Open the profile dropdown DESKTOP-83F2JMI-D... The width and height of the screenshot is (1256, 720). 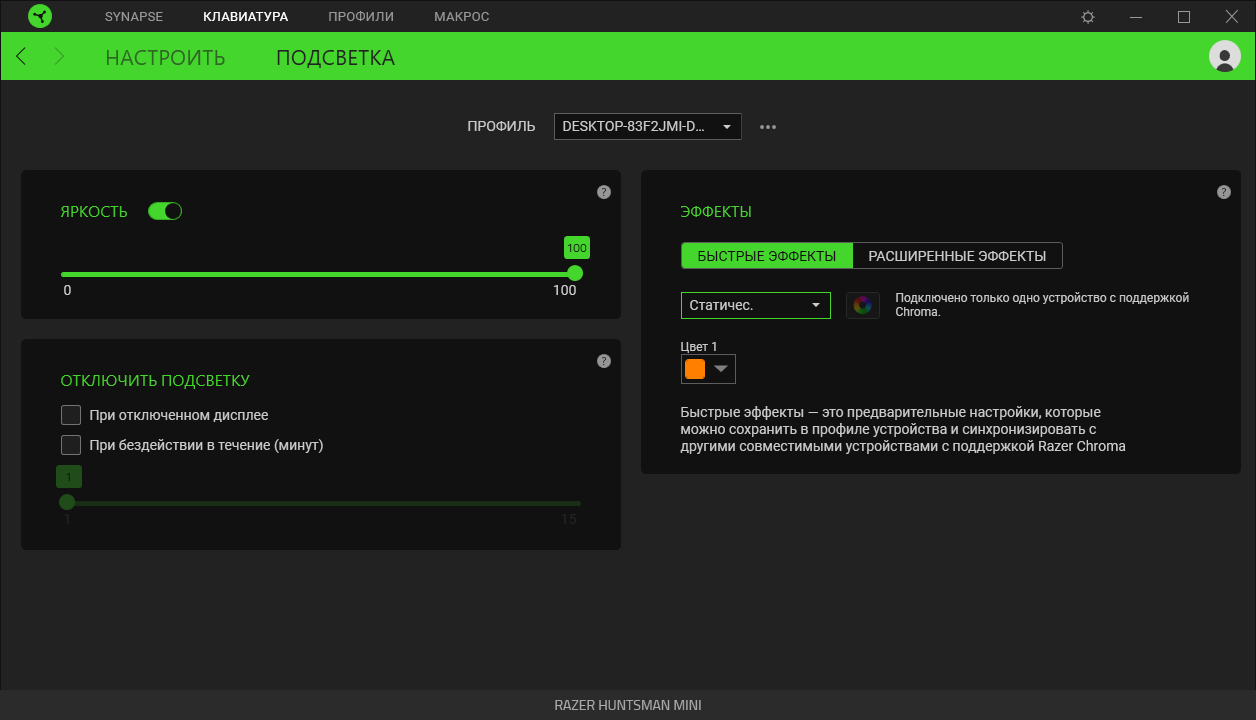tap(648, 127)
